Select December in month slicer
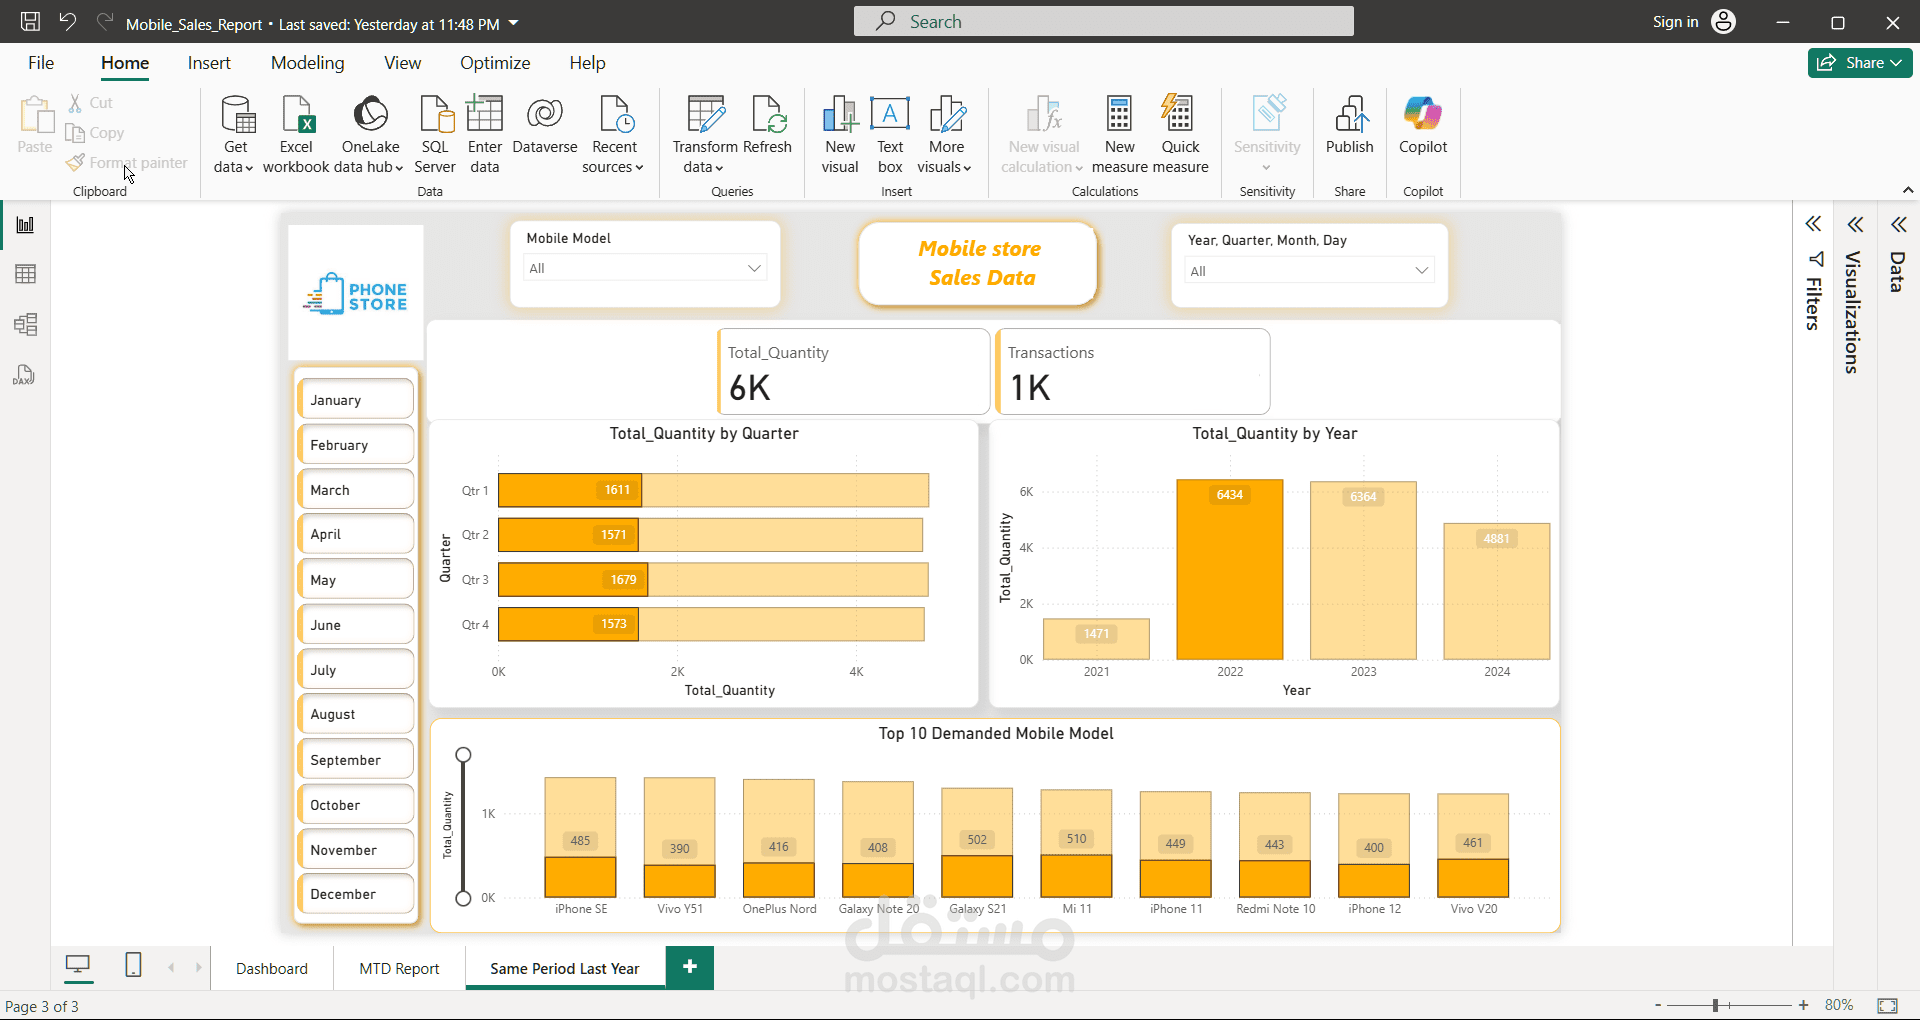 [355, 894]
